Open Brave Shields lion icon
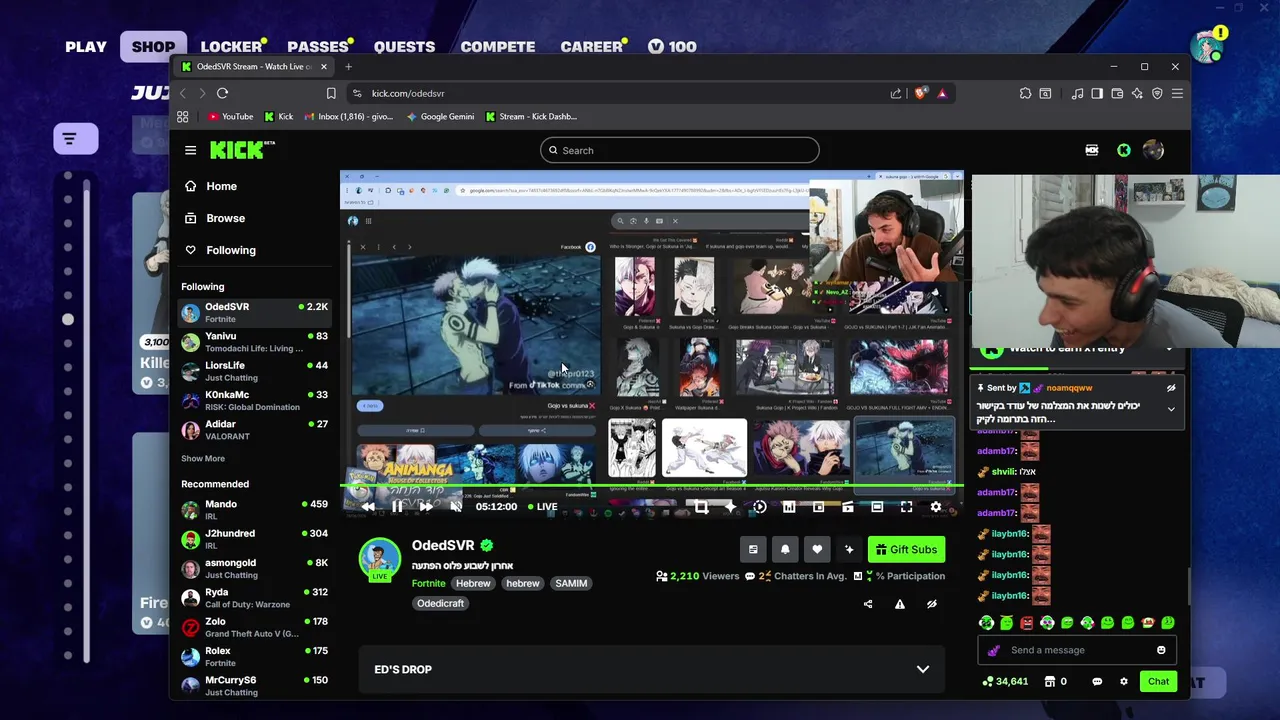The height and width of the screenshot is (720, 1280). tap(921, 93)
